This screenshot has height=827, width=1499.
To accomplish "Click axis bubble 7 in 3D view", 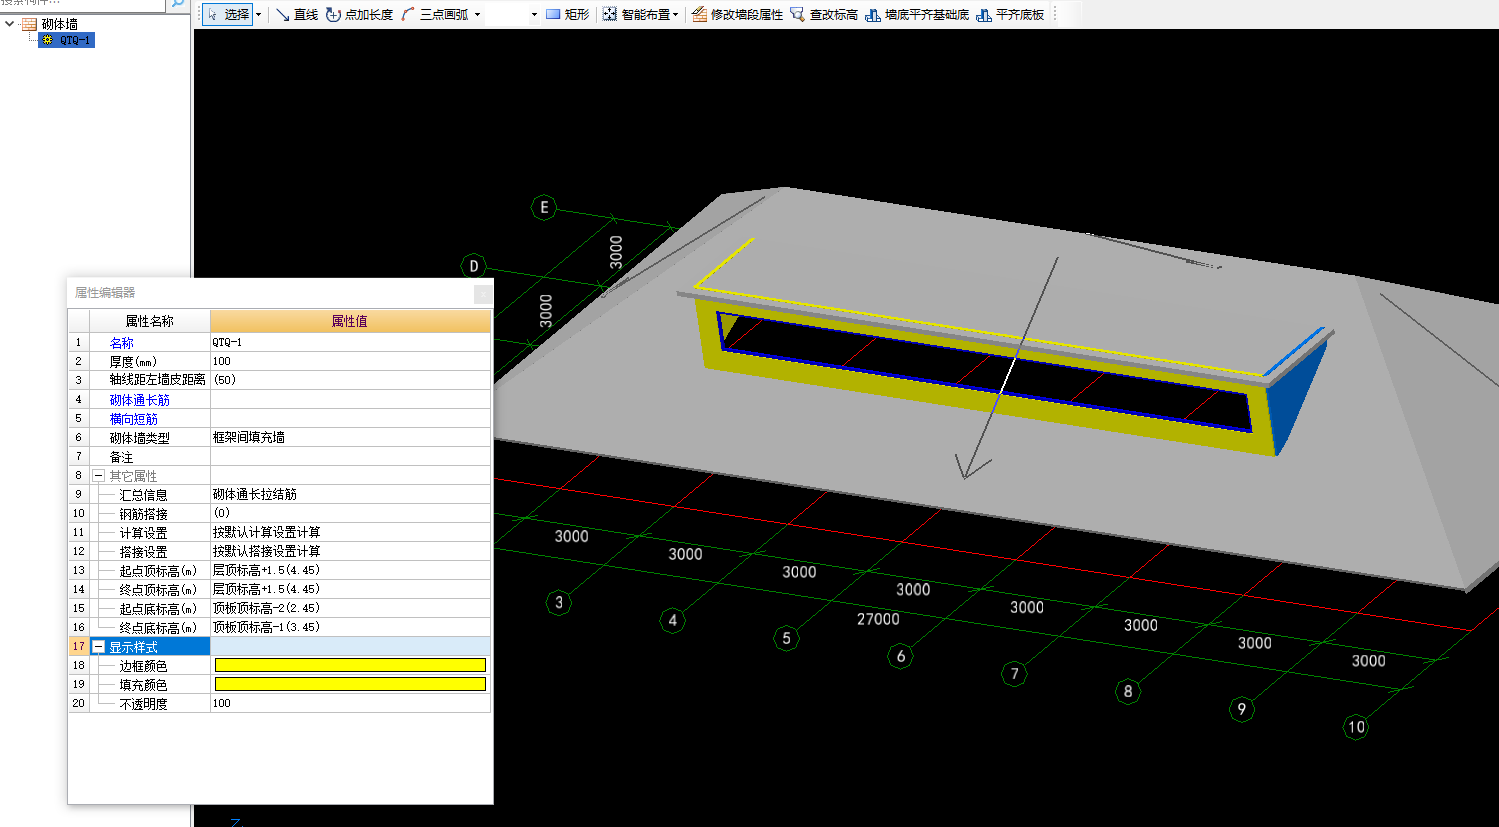I will (1014, 673).
